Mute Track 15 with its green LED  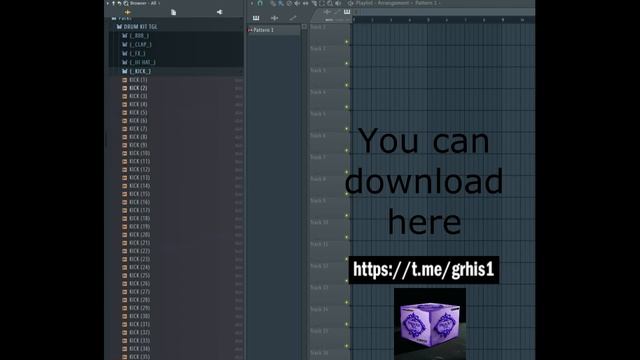point(347,346)
